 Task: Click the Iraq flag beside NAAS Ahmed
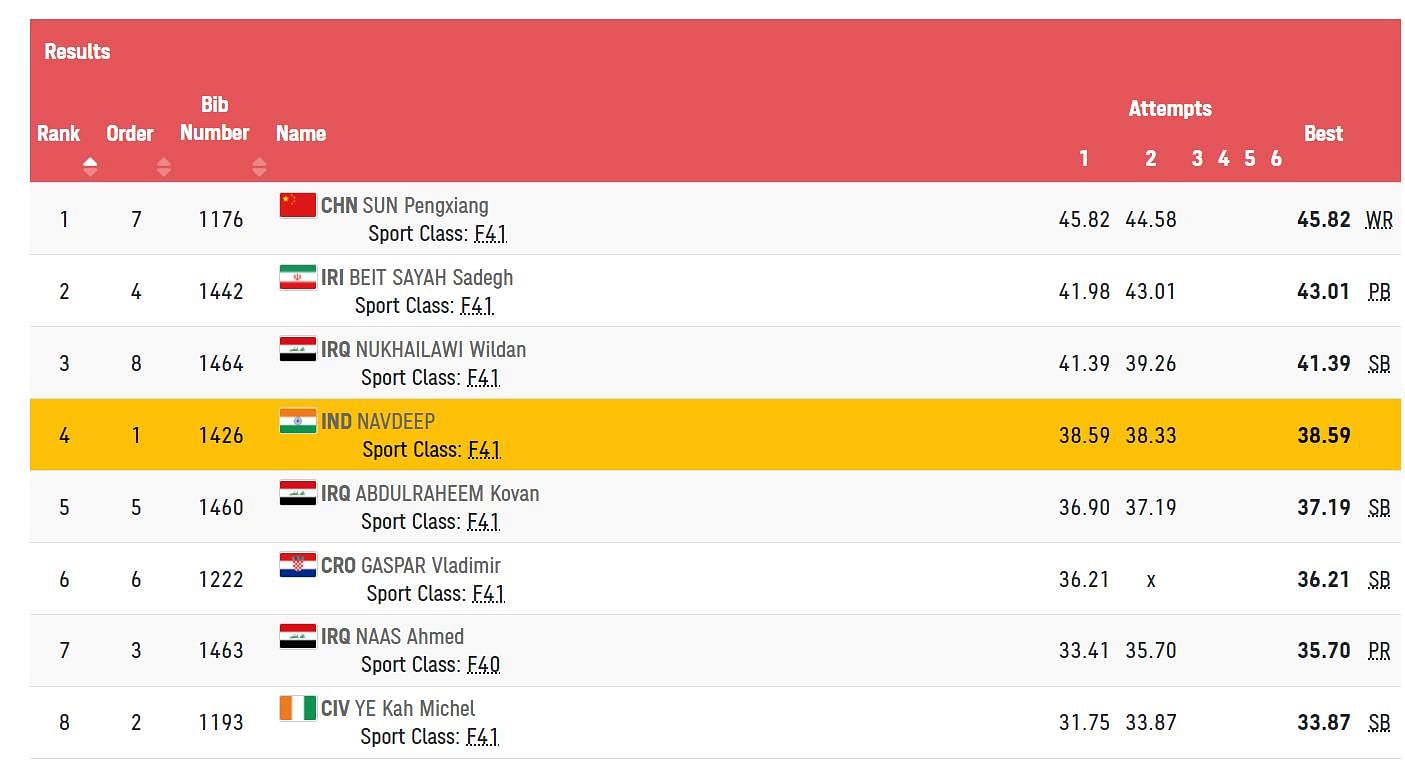coord(298,636)
